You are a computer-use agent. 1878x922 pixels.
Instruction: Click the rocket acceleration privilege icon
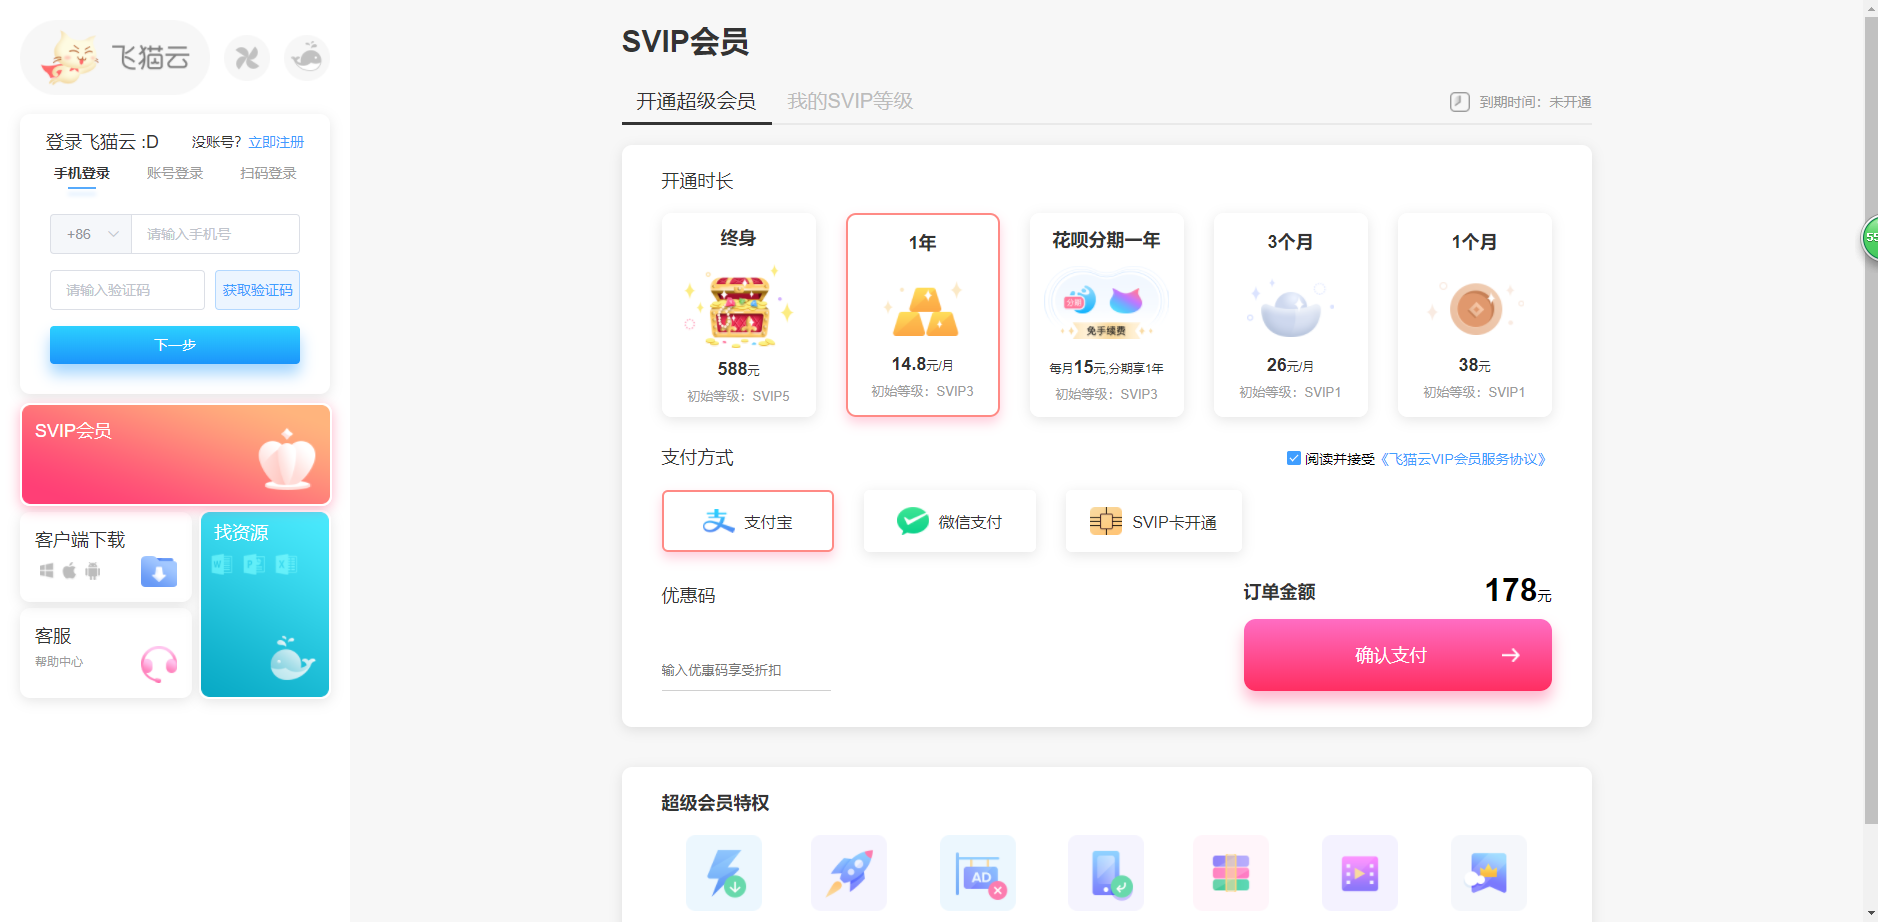click(849, 872)
